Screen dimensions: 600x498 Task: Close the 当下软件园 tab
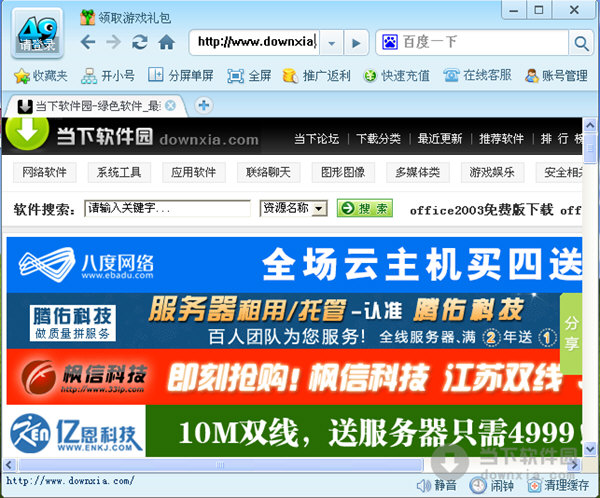tap(171, 105)
